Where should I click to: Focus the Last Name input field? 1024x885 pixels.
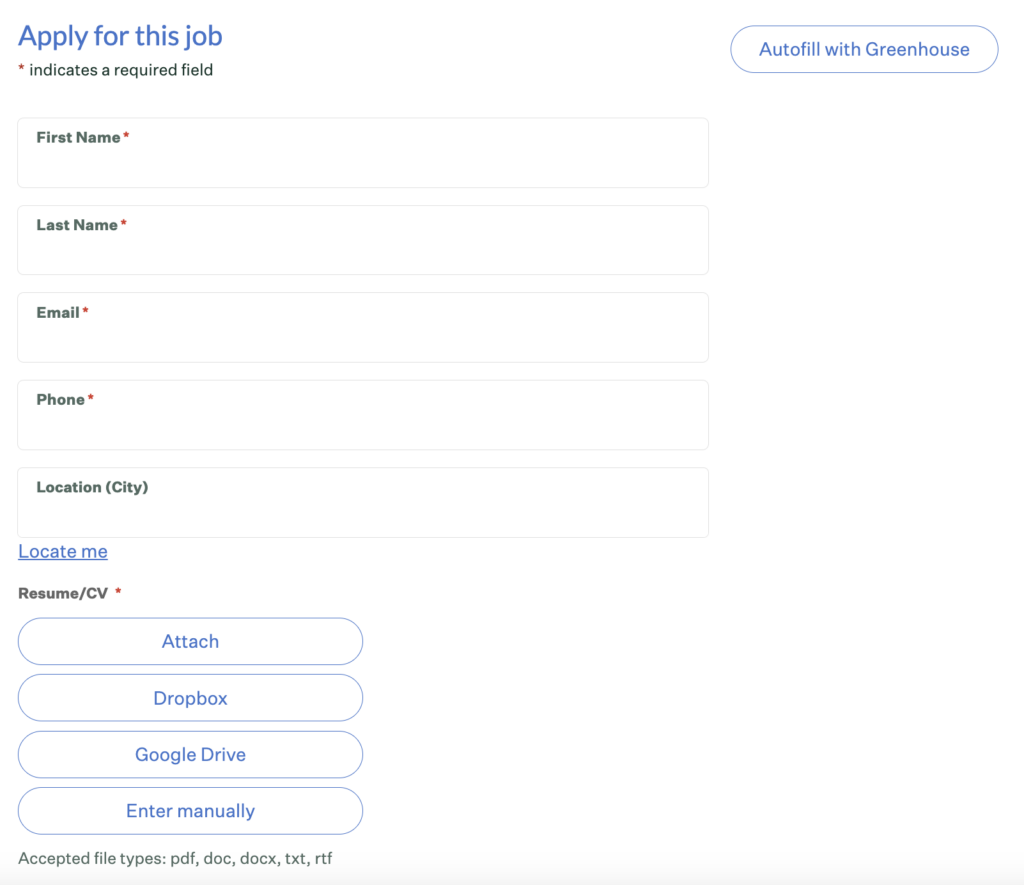(363, 240)
